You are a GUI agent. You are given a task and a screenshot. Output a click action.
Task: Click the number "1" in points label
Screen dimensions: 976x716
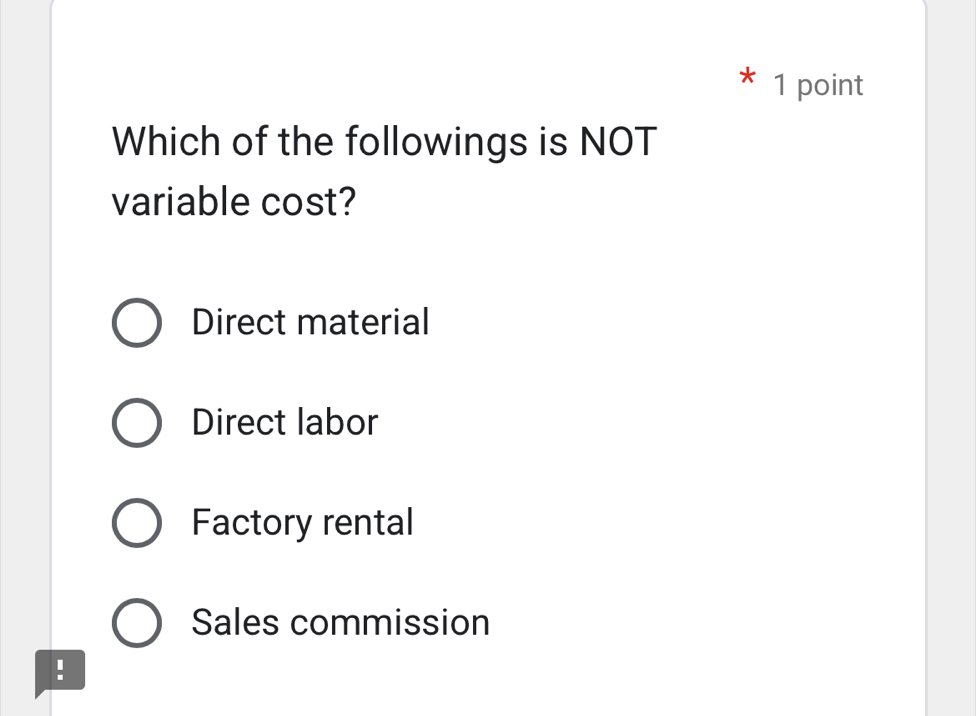pyautogui.click(x=781, y=86)
